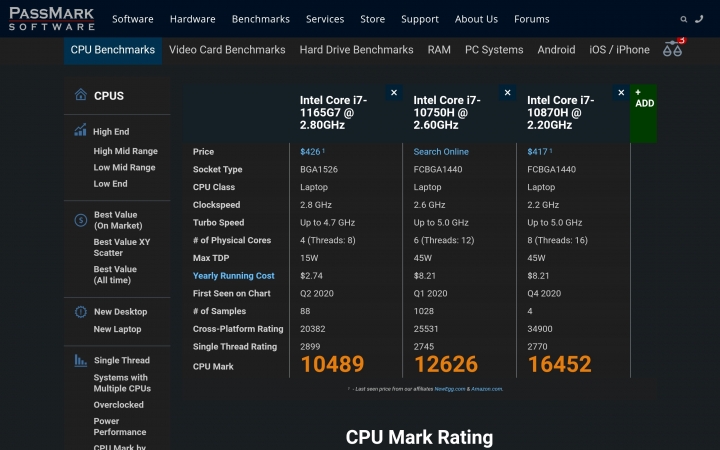Click the CPU Mark score 12626
720x450 pixels.
click(446, 364)
